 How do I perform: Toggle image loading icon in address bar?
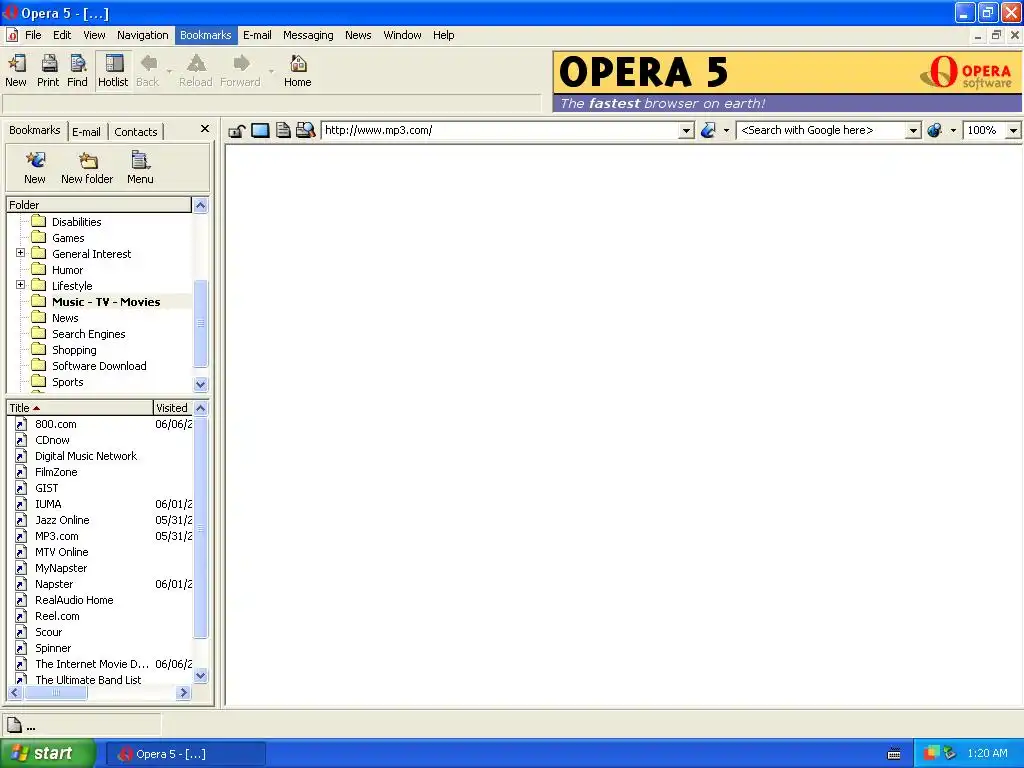260,131
